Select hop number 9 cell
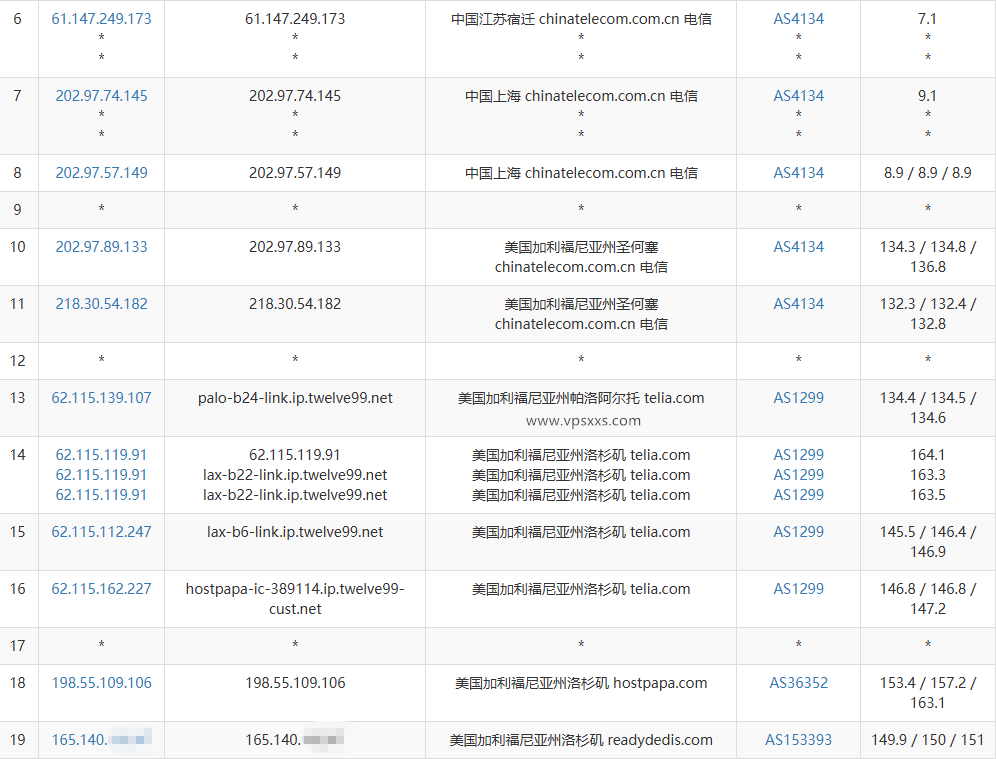 click(18, 210)
